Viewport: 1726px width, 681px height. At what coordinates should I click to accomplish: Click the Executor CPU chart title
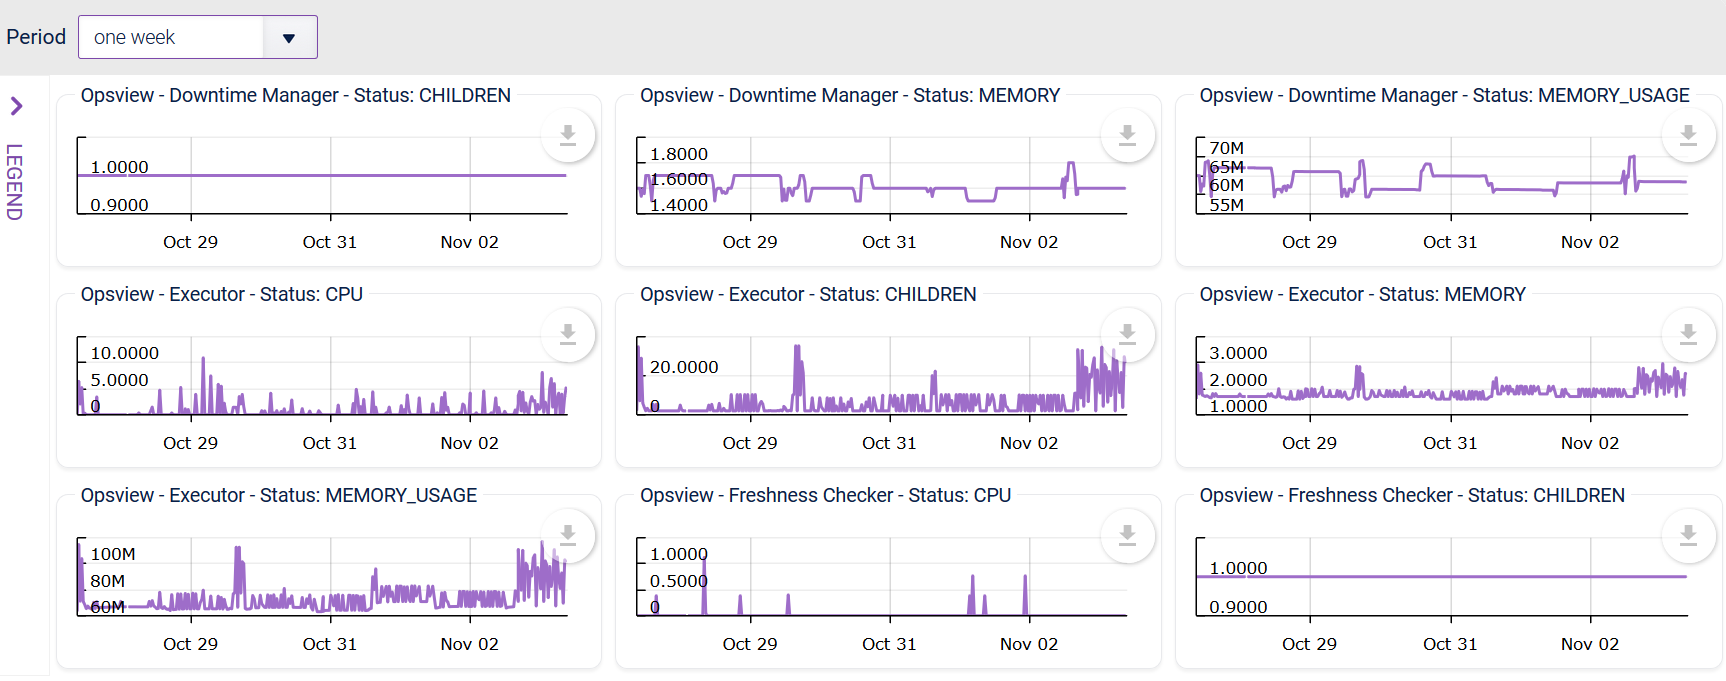coord(222,295)
